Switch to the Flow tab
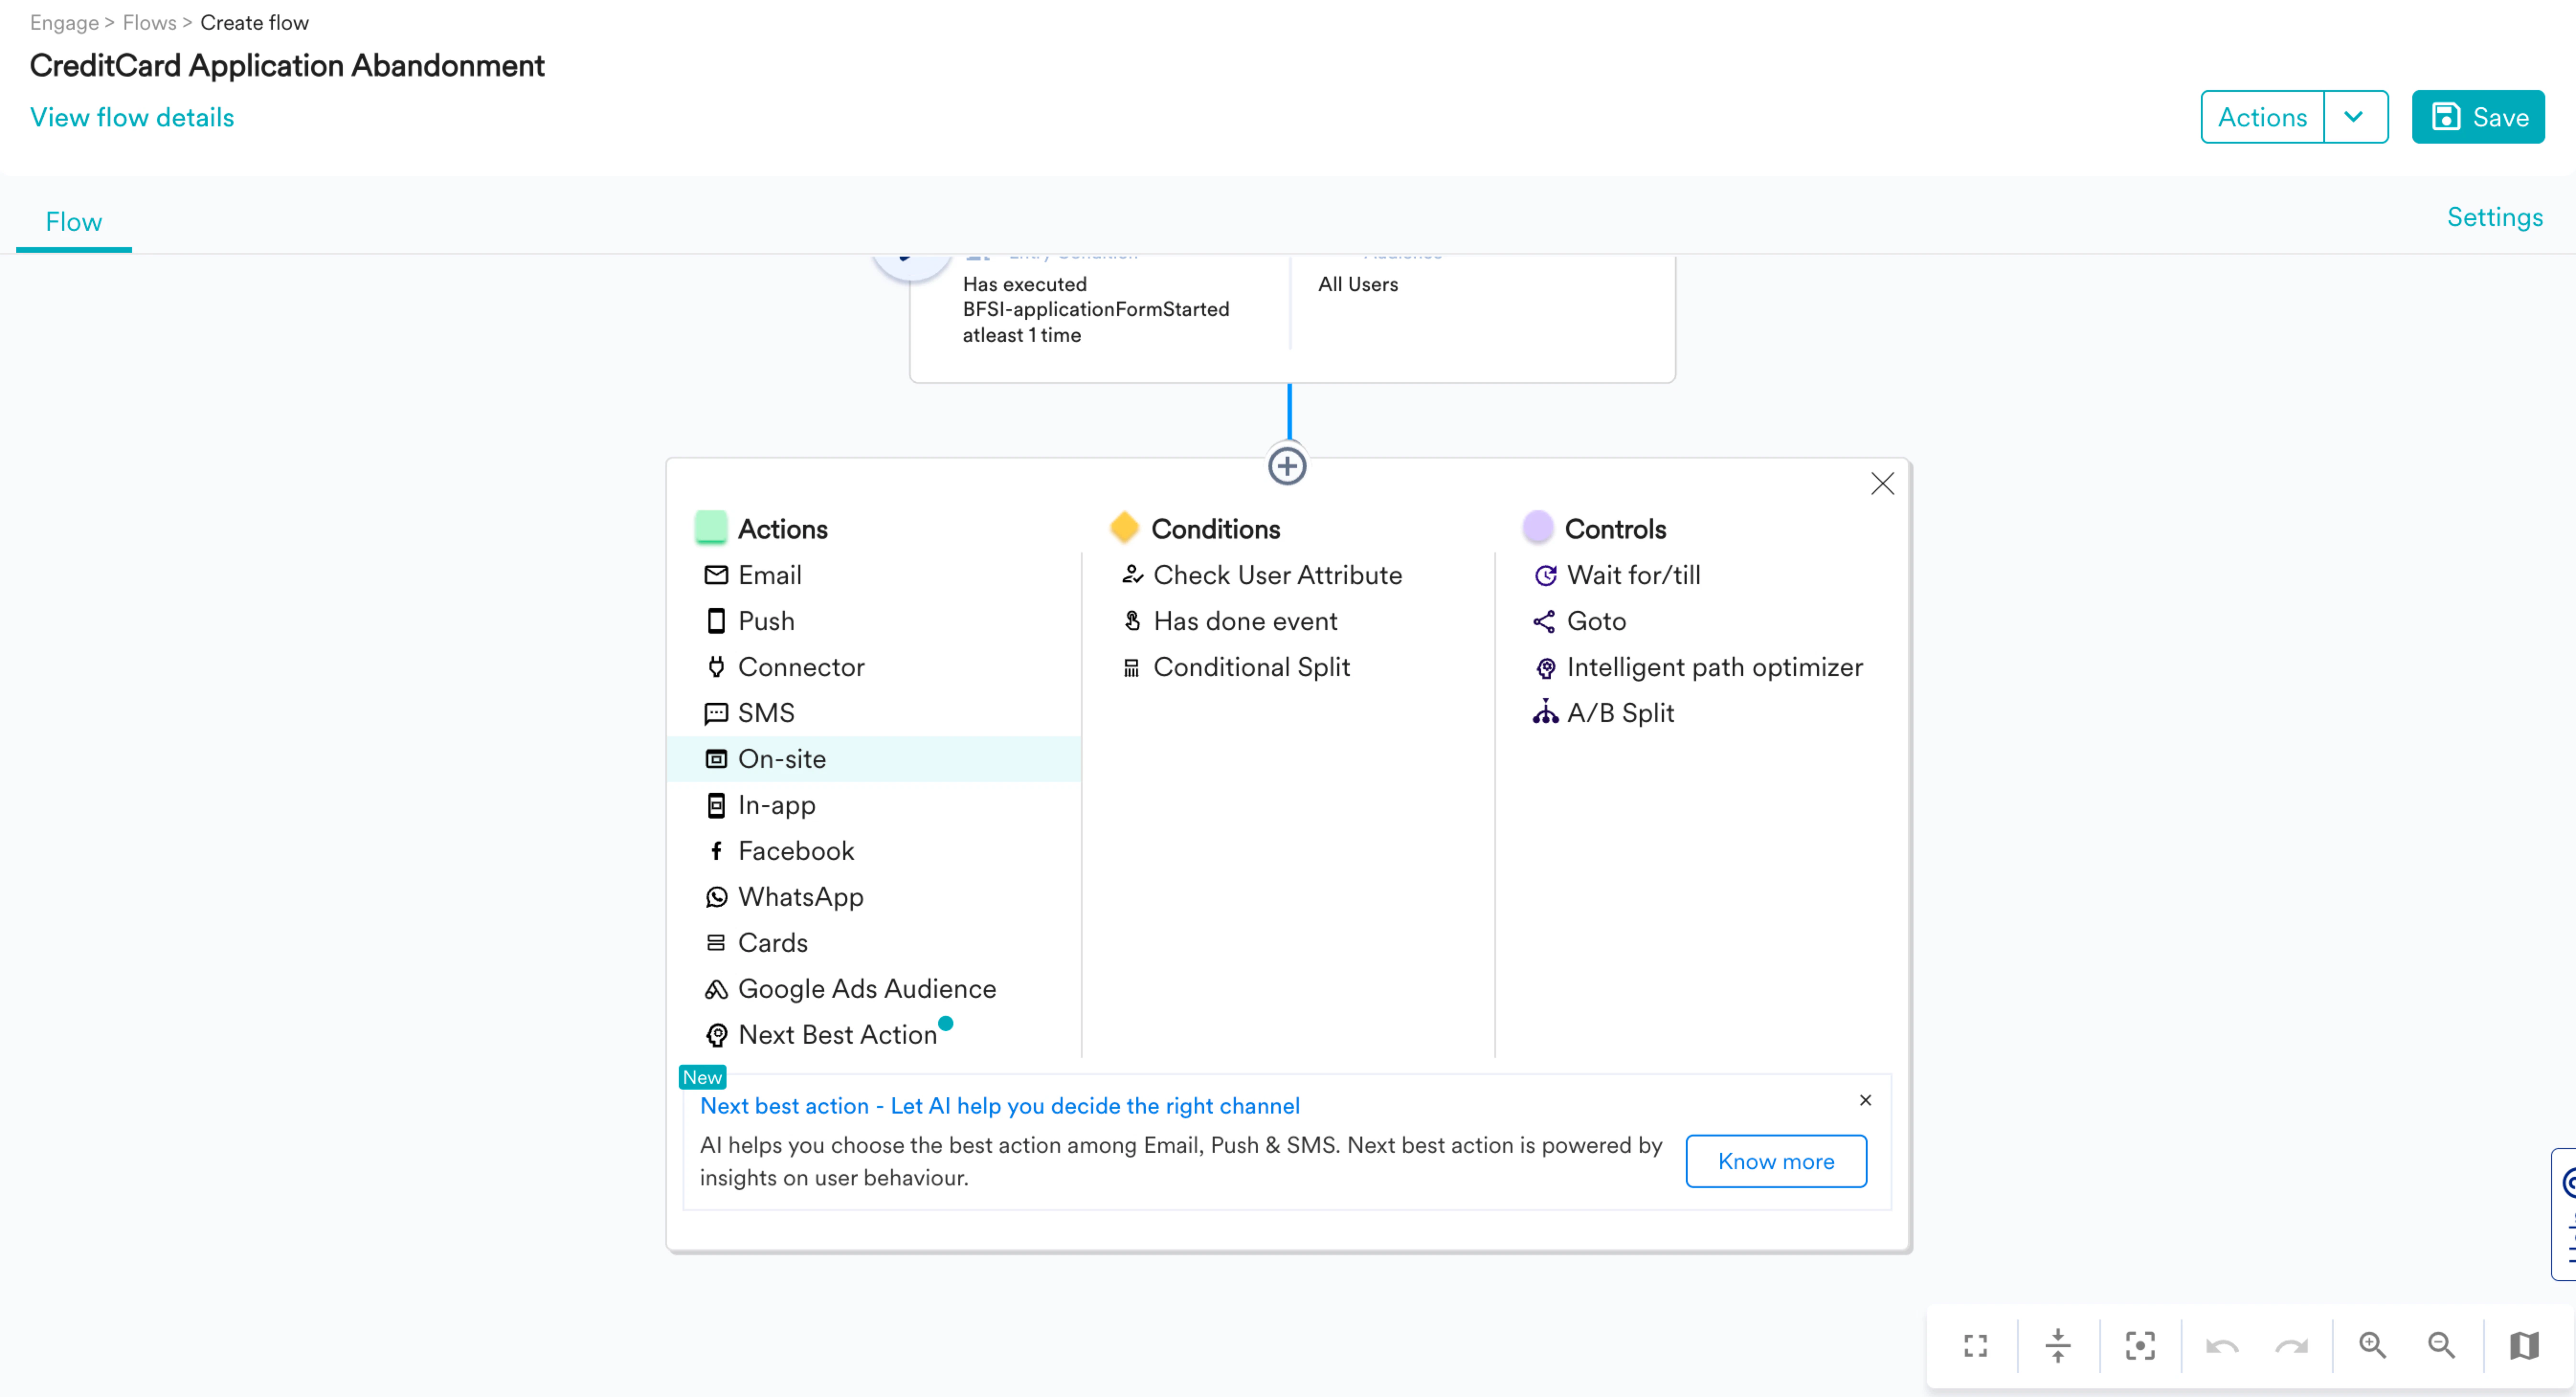The image size is (2576, 1397). [x=73, y=221]
